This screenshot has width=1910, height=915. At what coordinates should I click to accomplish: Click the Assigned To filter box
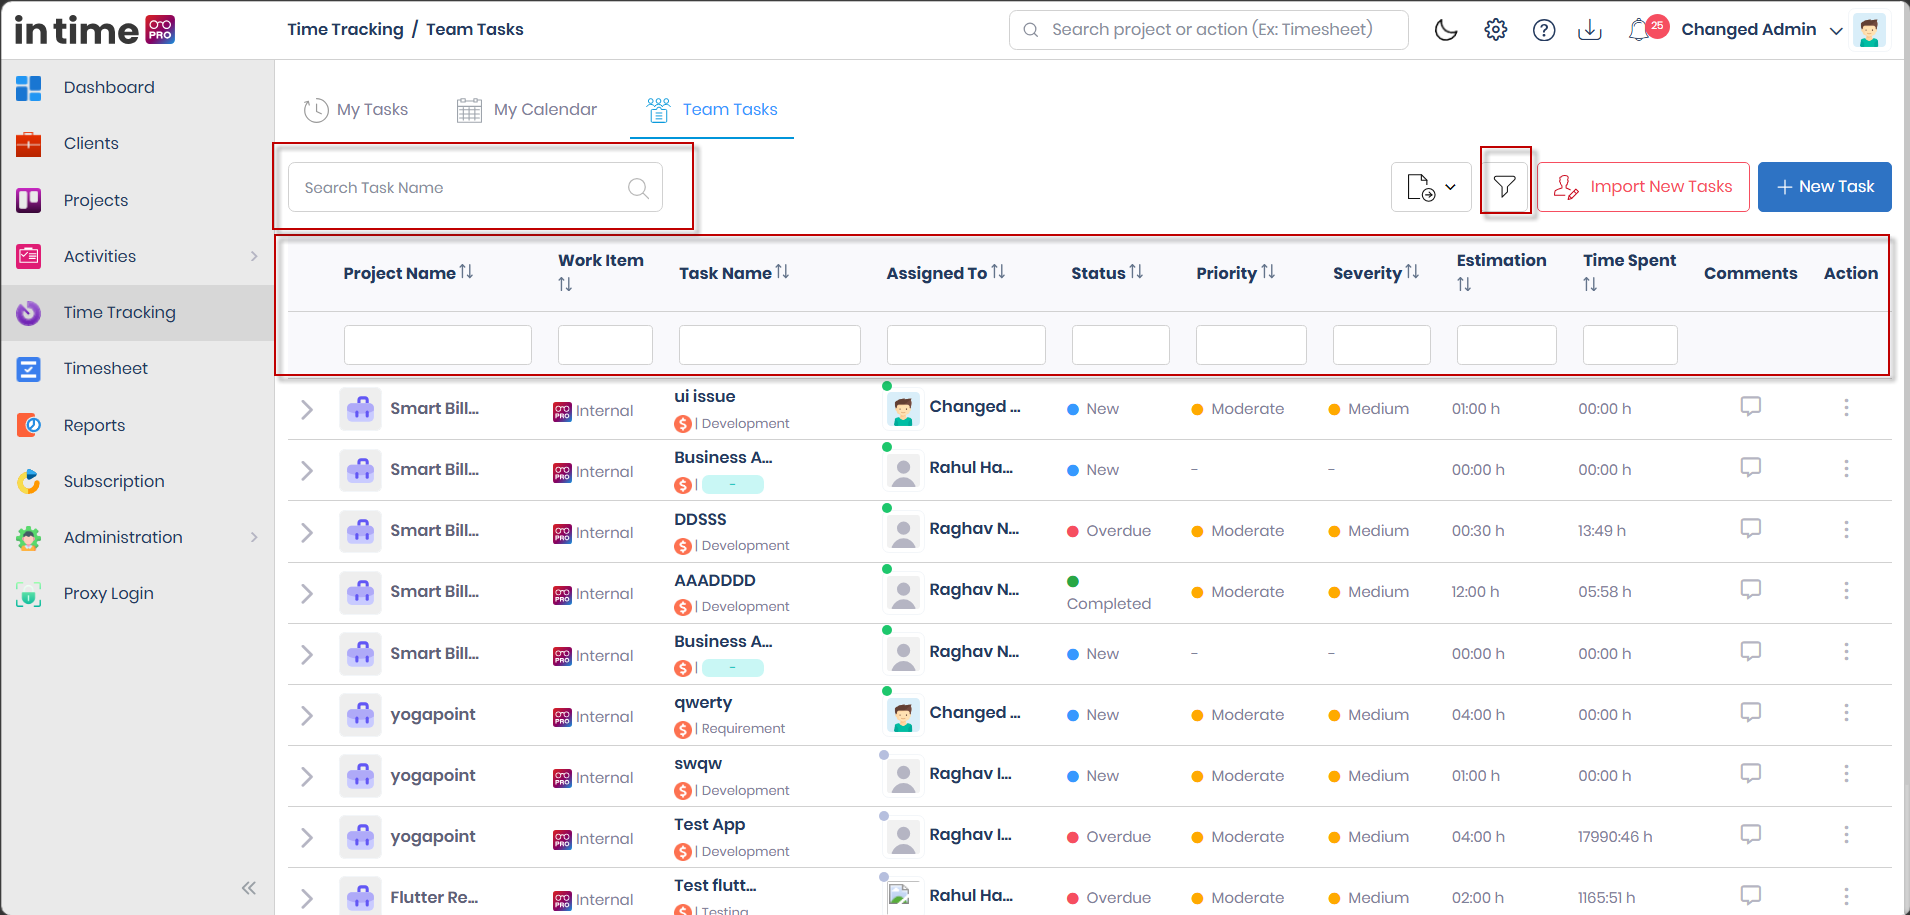click(966, 345)
